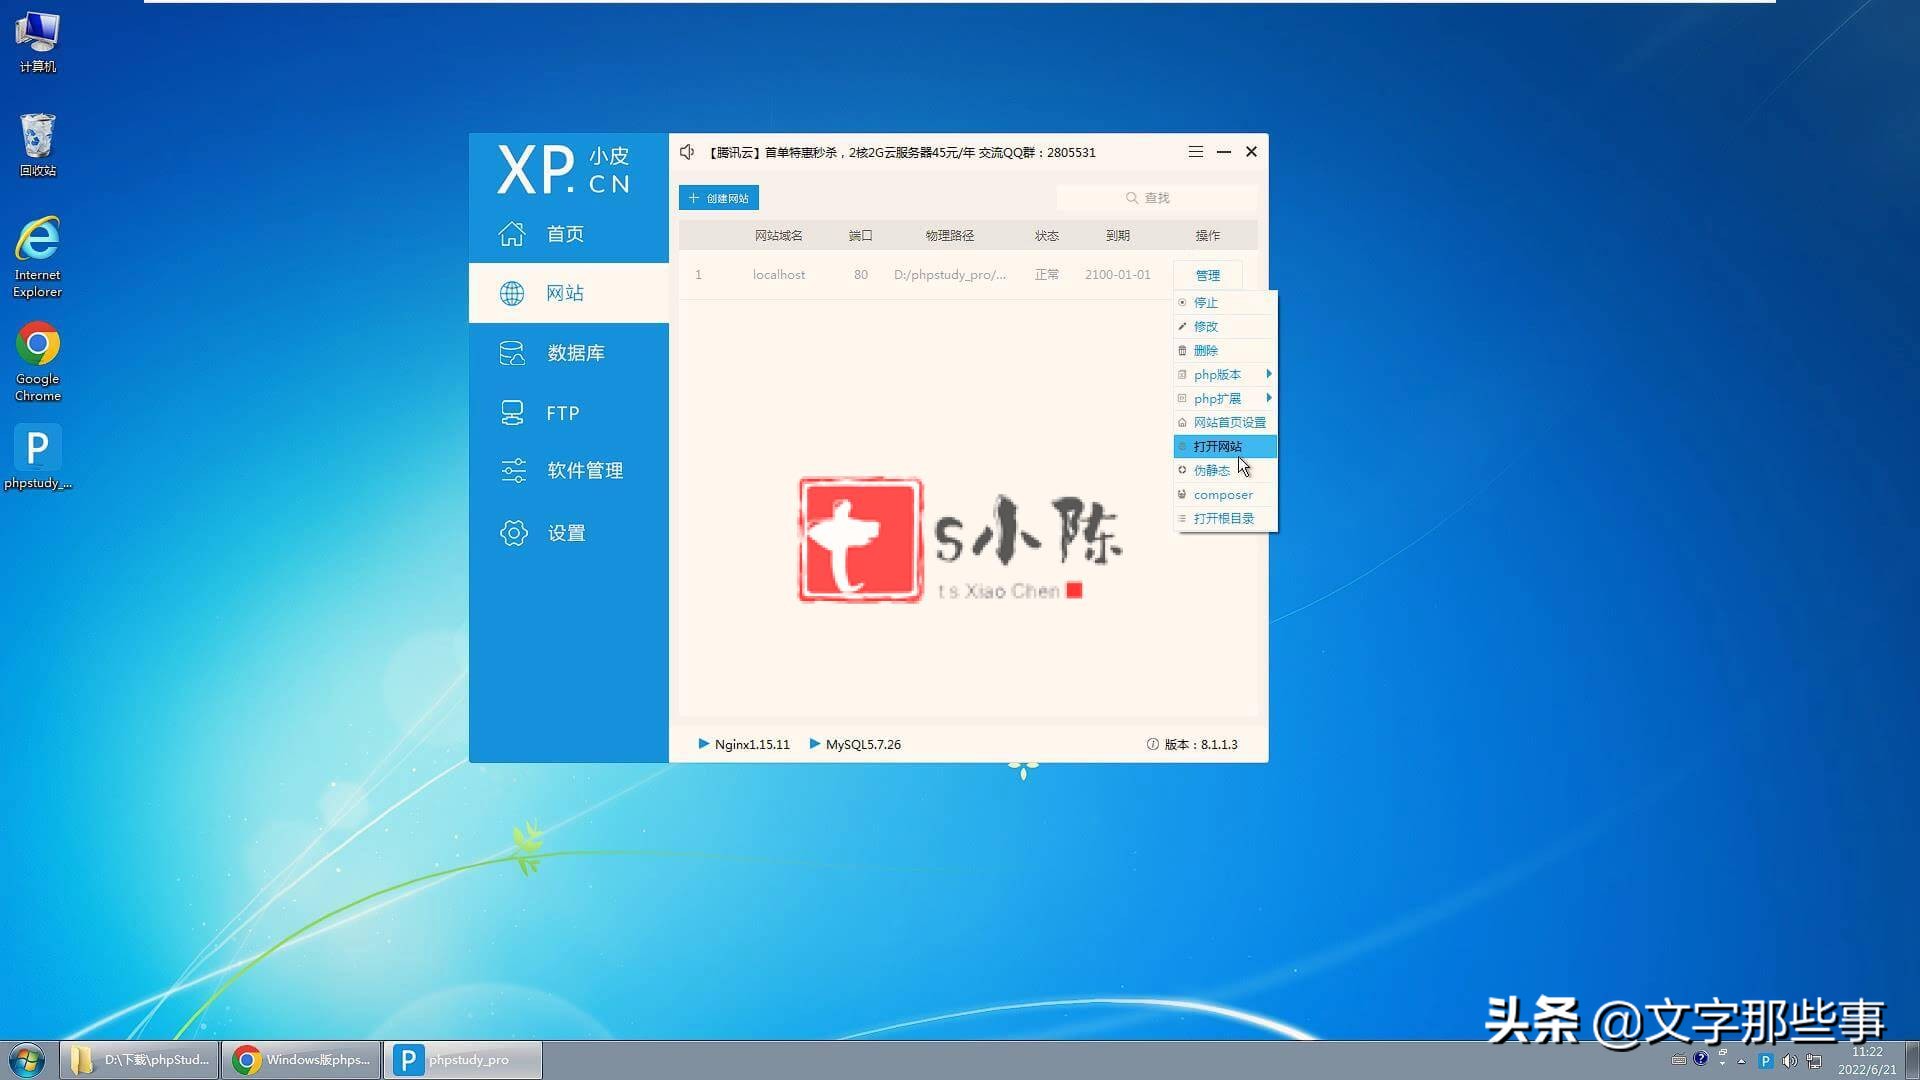Open the FTP section
Viewport: 1920px width, 1080px height.
tap(562, 412)
